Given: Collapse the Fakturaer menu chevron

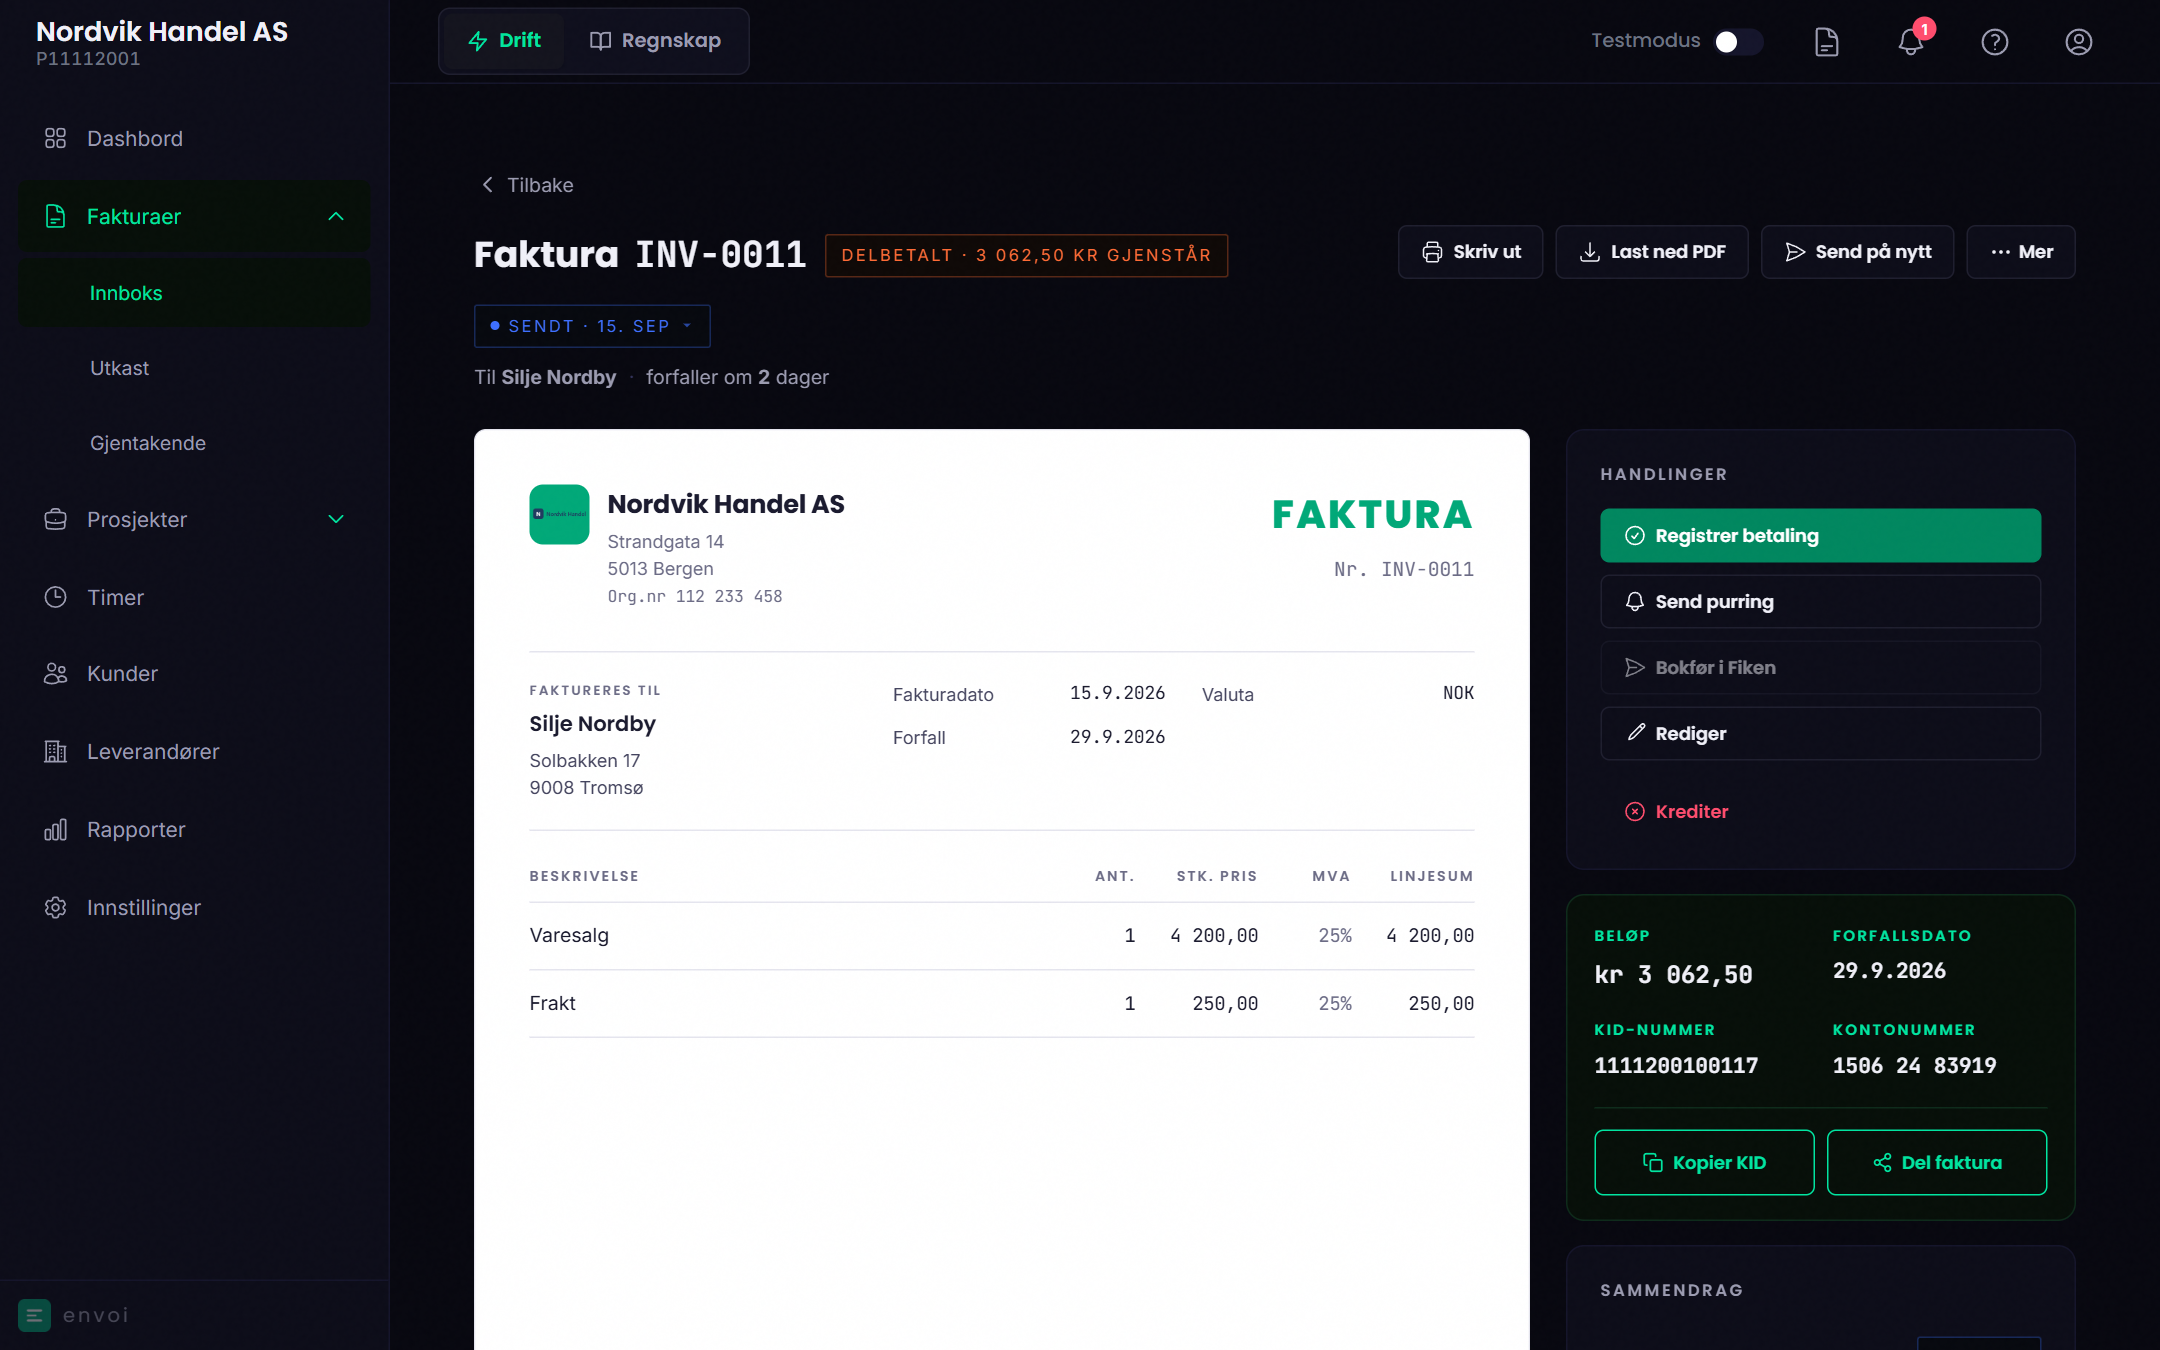Looking at the screenshot, I should pos(336,216).
